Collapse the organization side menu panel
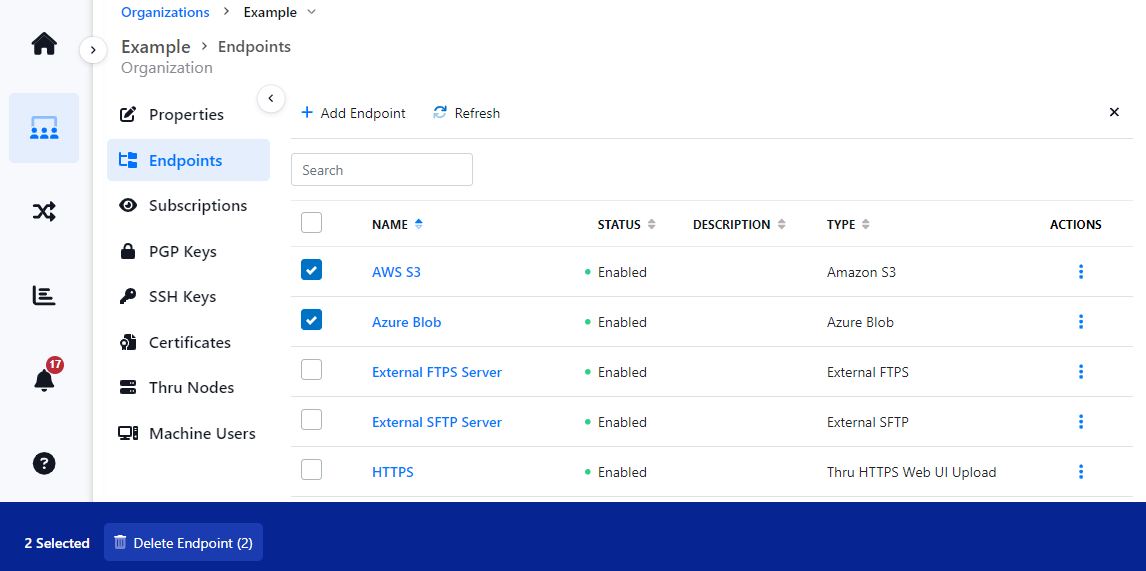This screenshot has height=571, width=1146. point(271,98)
